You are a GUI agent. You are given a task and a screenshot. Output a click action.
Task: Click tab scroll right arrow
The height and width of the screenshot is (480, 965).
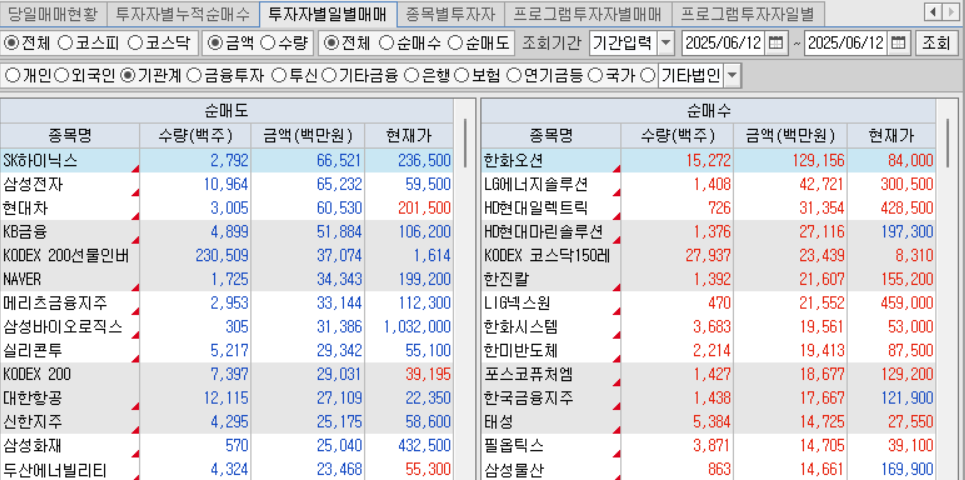[x=949, y=12]
